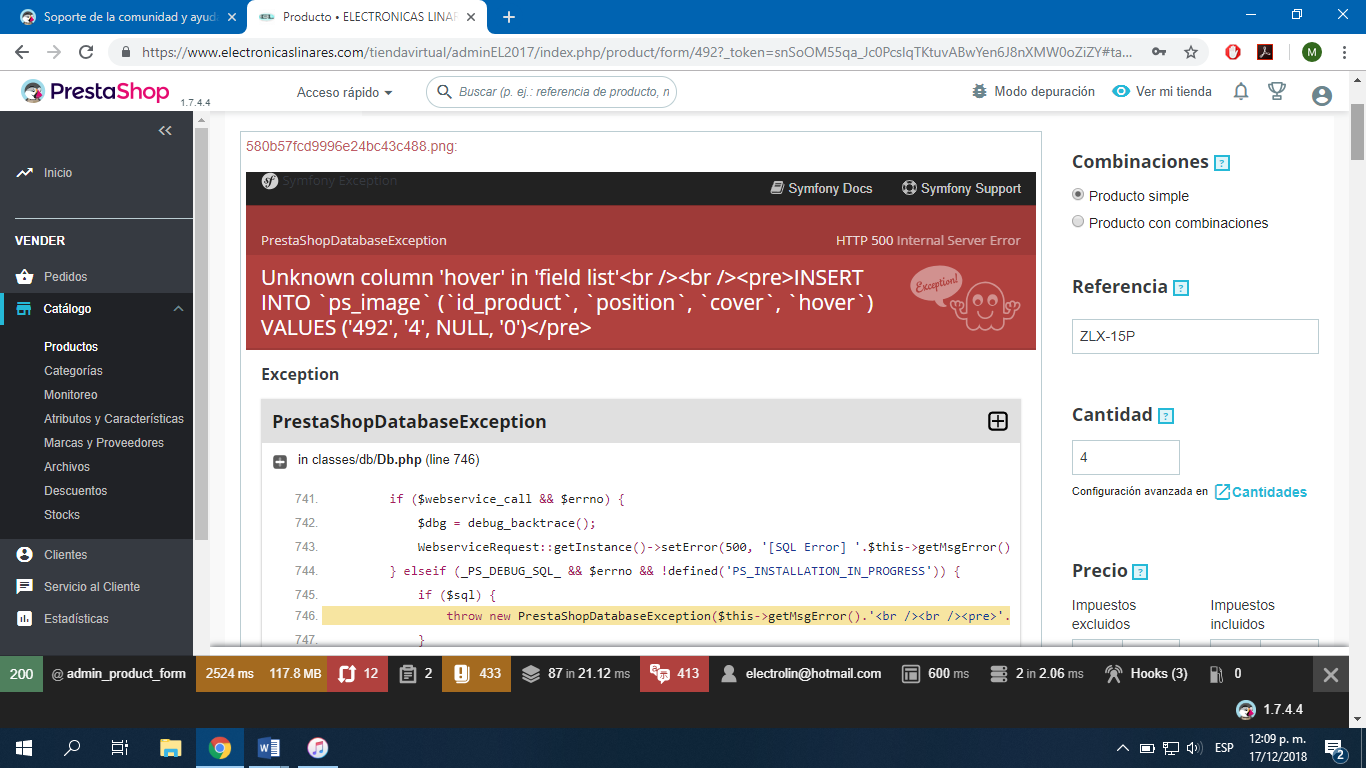Image resolution: width=1366 pixels, height=768 pixels.
Task: Open the Cantidades configuration link
Action: point(1260,492)
